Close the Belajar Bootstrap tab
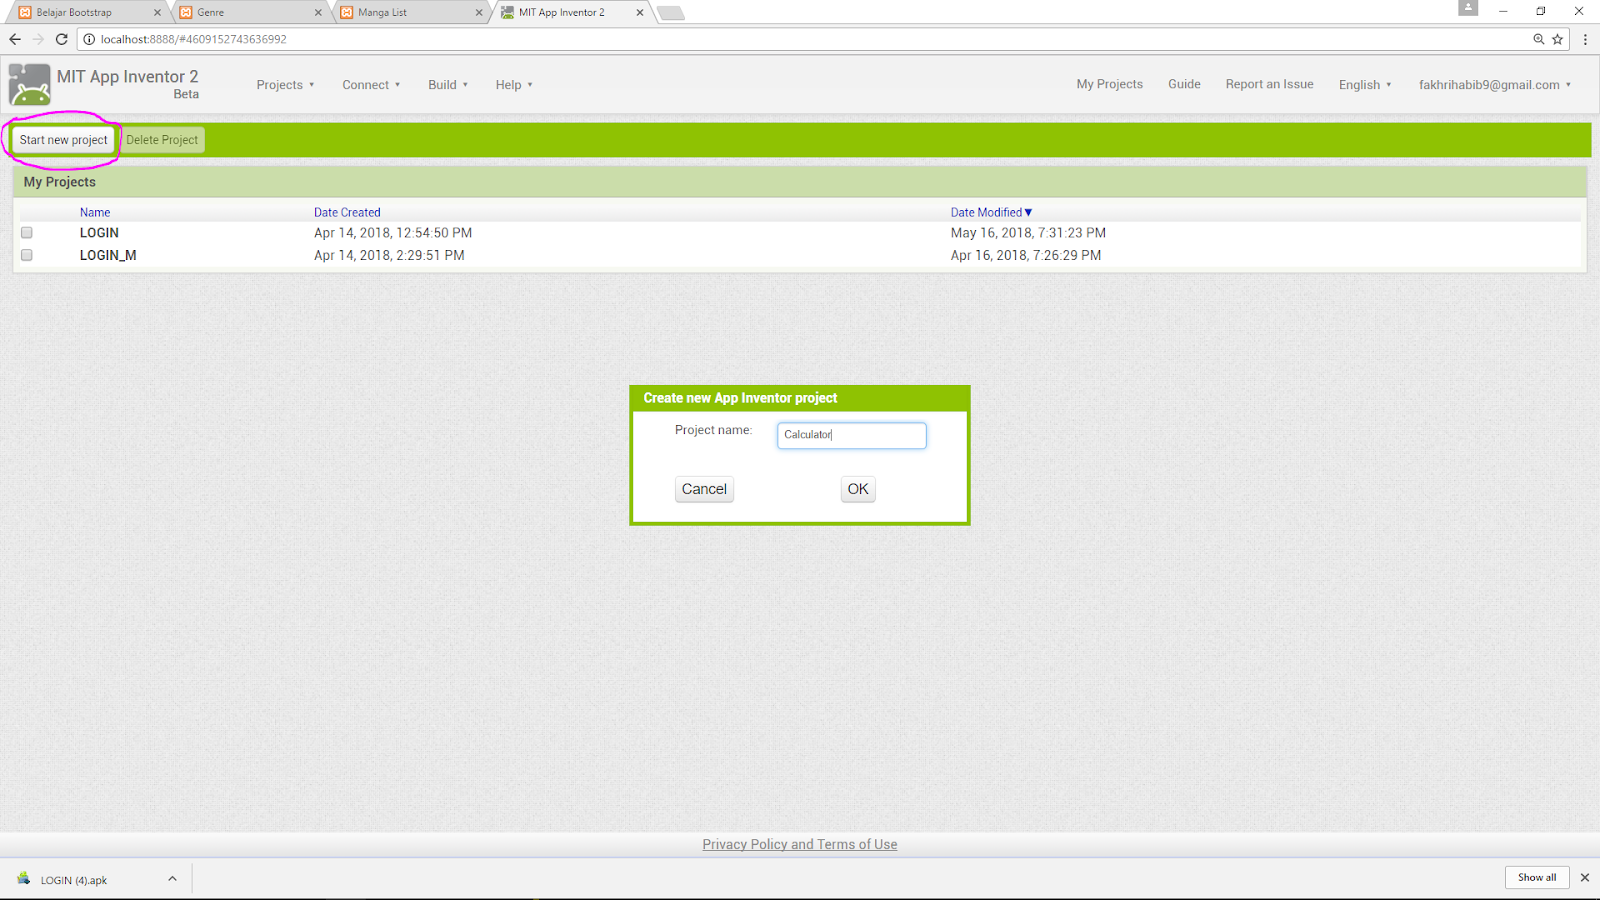 pos(157,13)
